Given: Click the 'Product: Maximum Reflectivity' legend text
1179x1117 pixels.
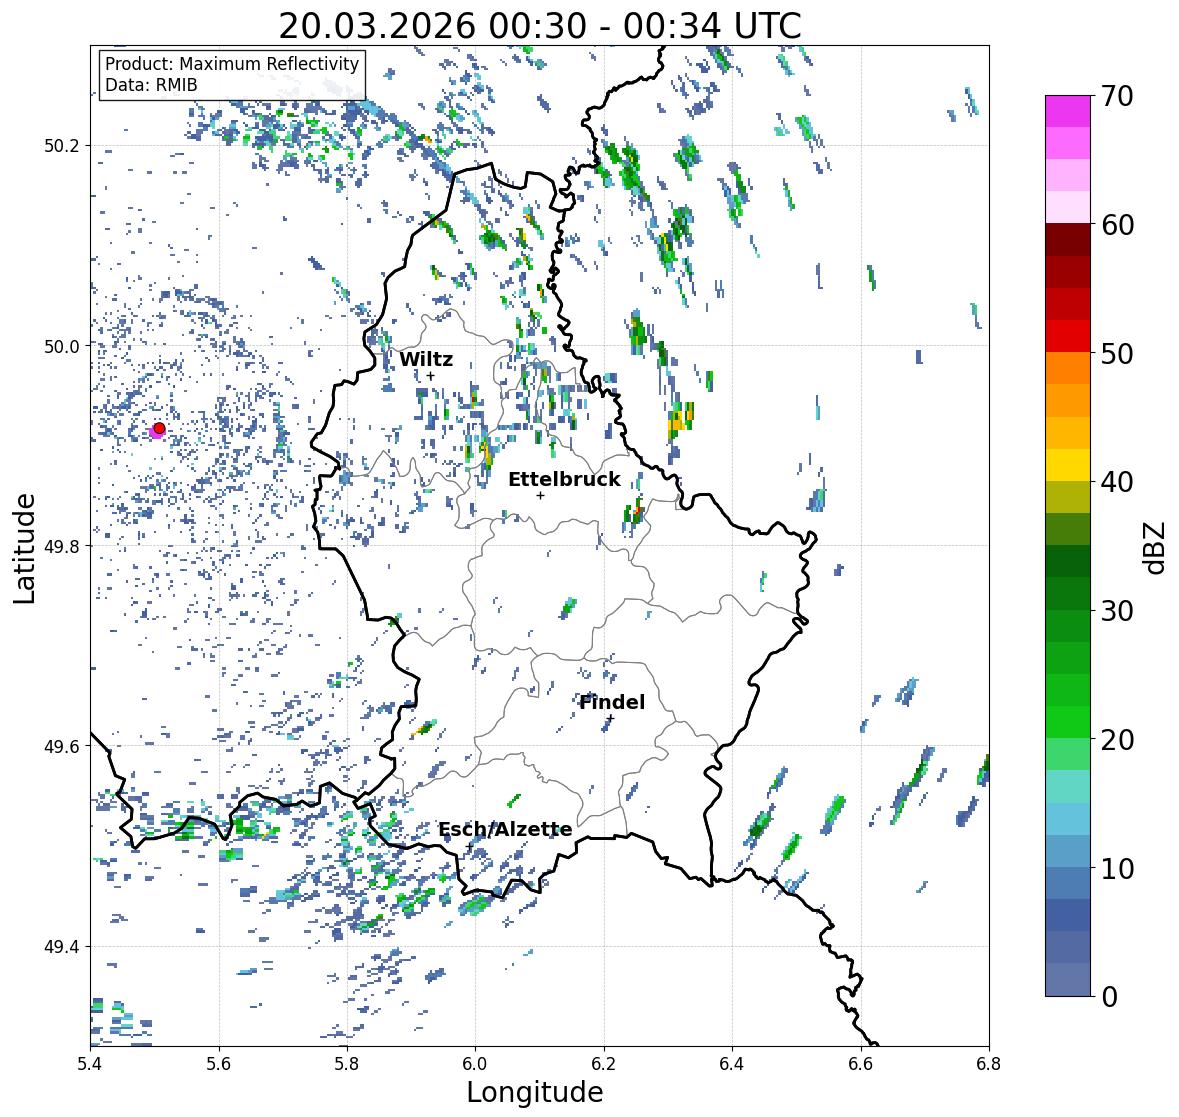Looking at the screenshot, I should (232, 64).
